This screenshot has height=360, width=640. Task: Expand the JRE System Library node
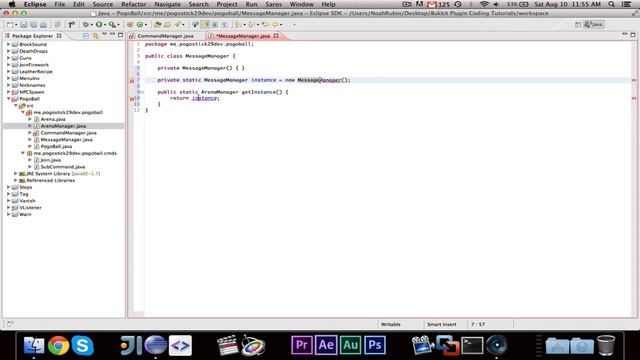(x=16, y=173)
